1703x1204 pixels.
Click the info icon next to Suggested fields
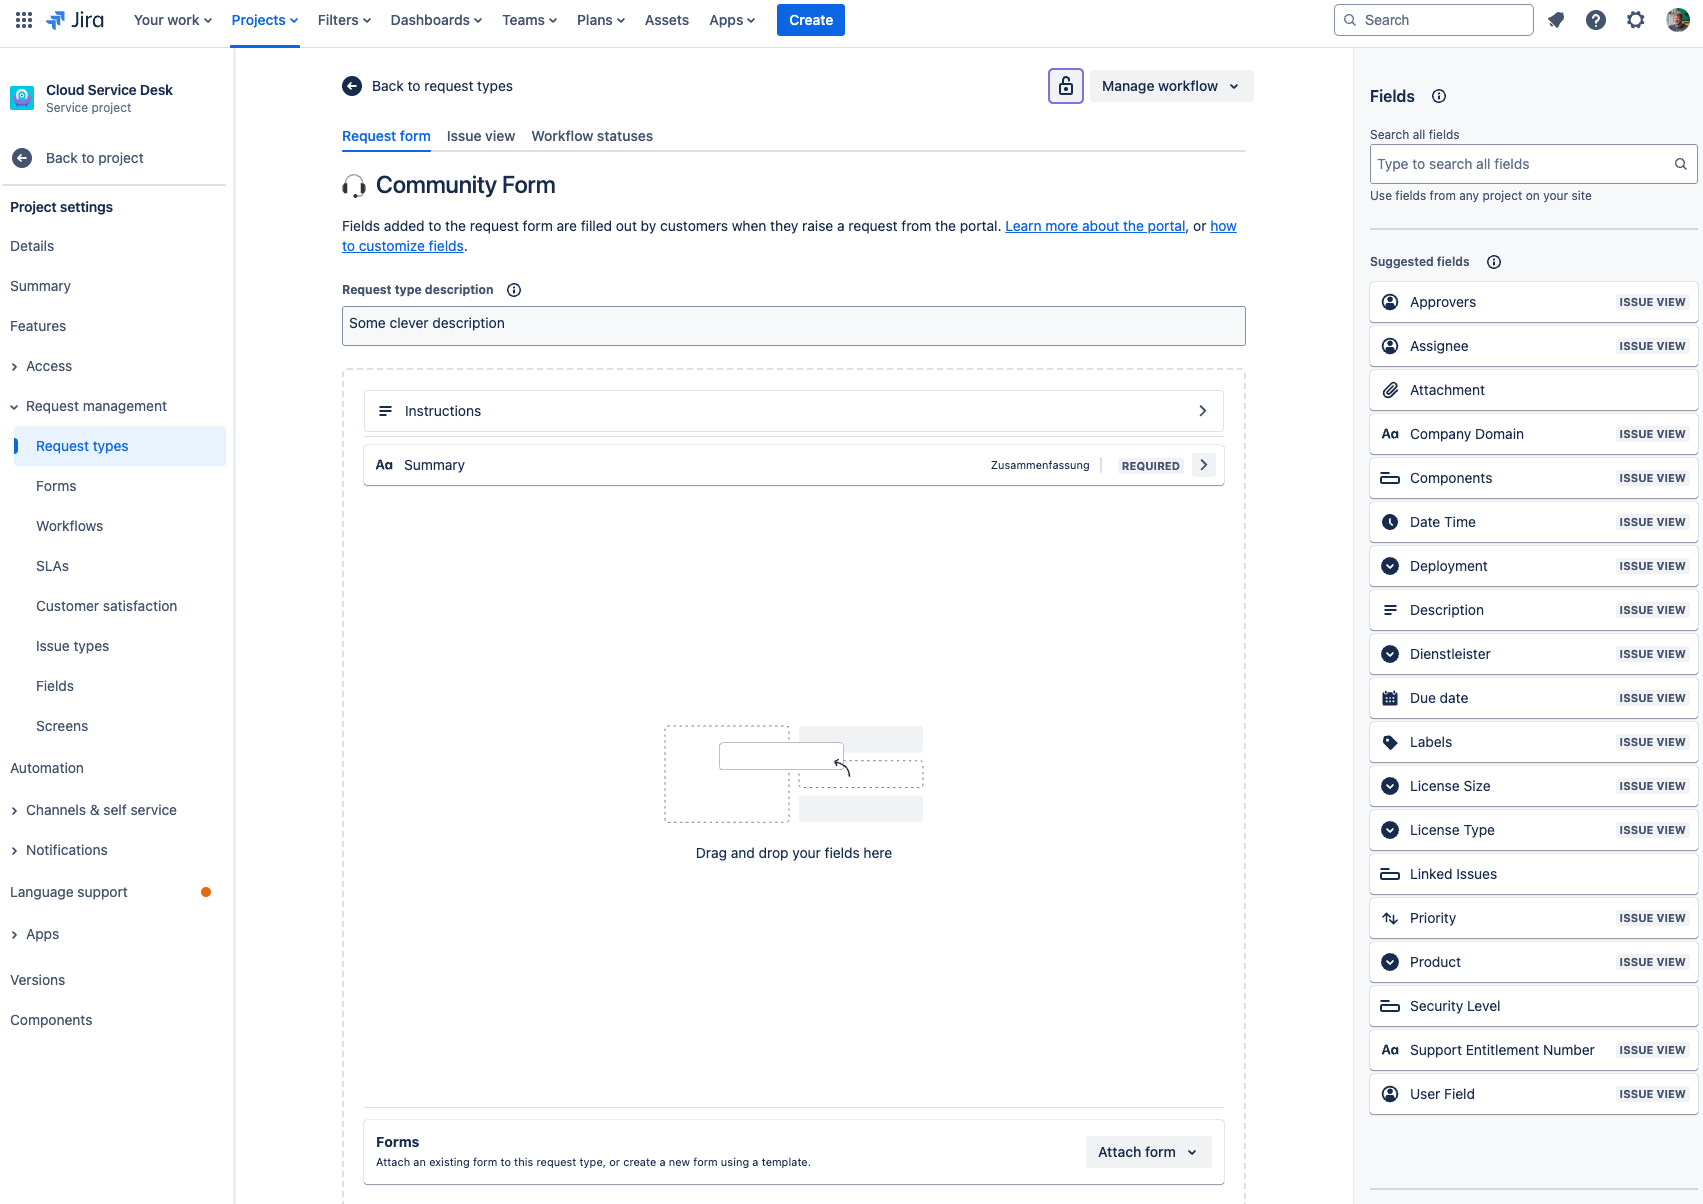1493,261
